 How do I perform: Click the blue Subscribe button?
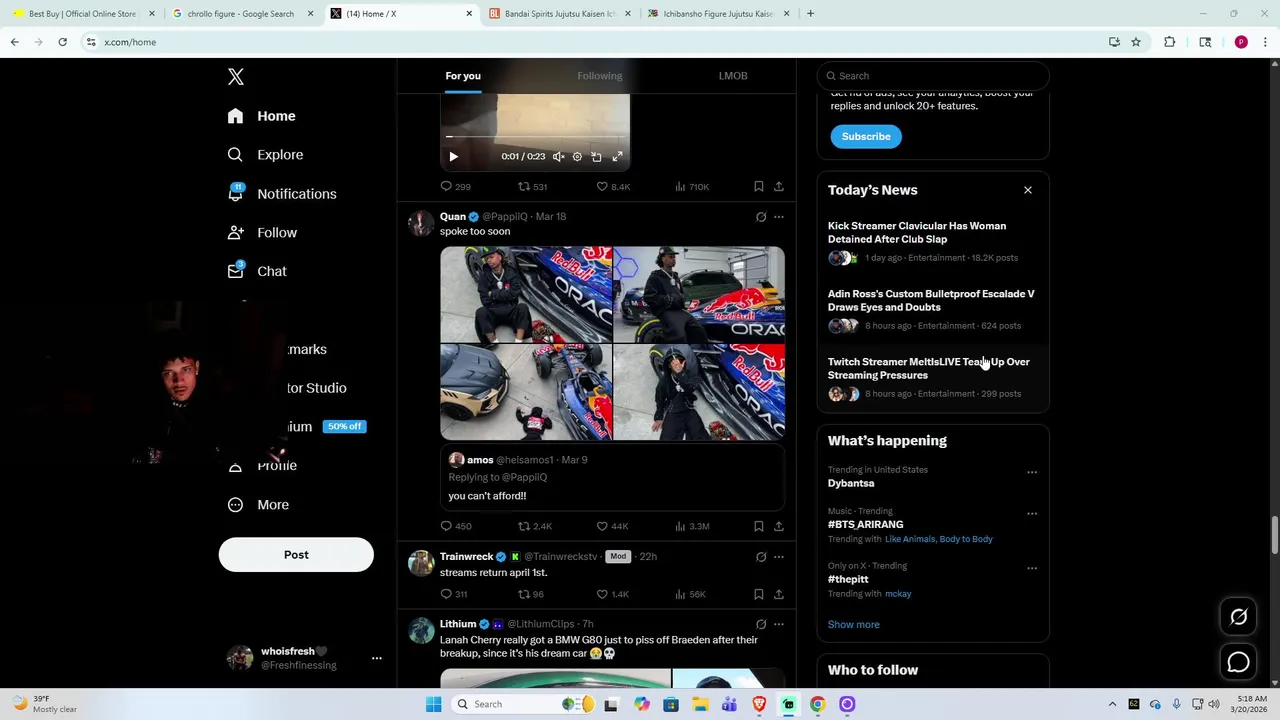pyautogui.click(x=866, y=137)
